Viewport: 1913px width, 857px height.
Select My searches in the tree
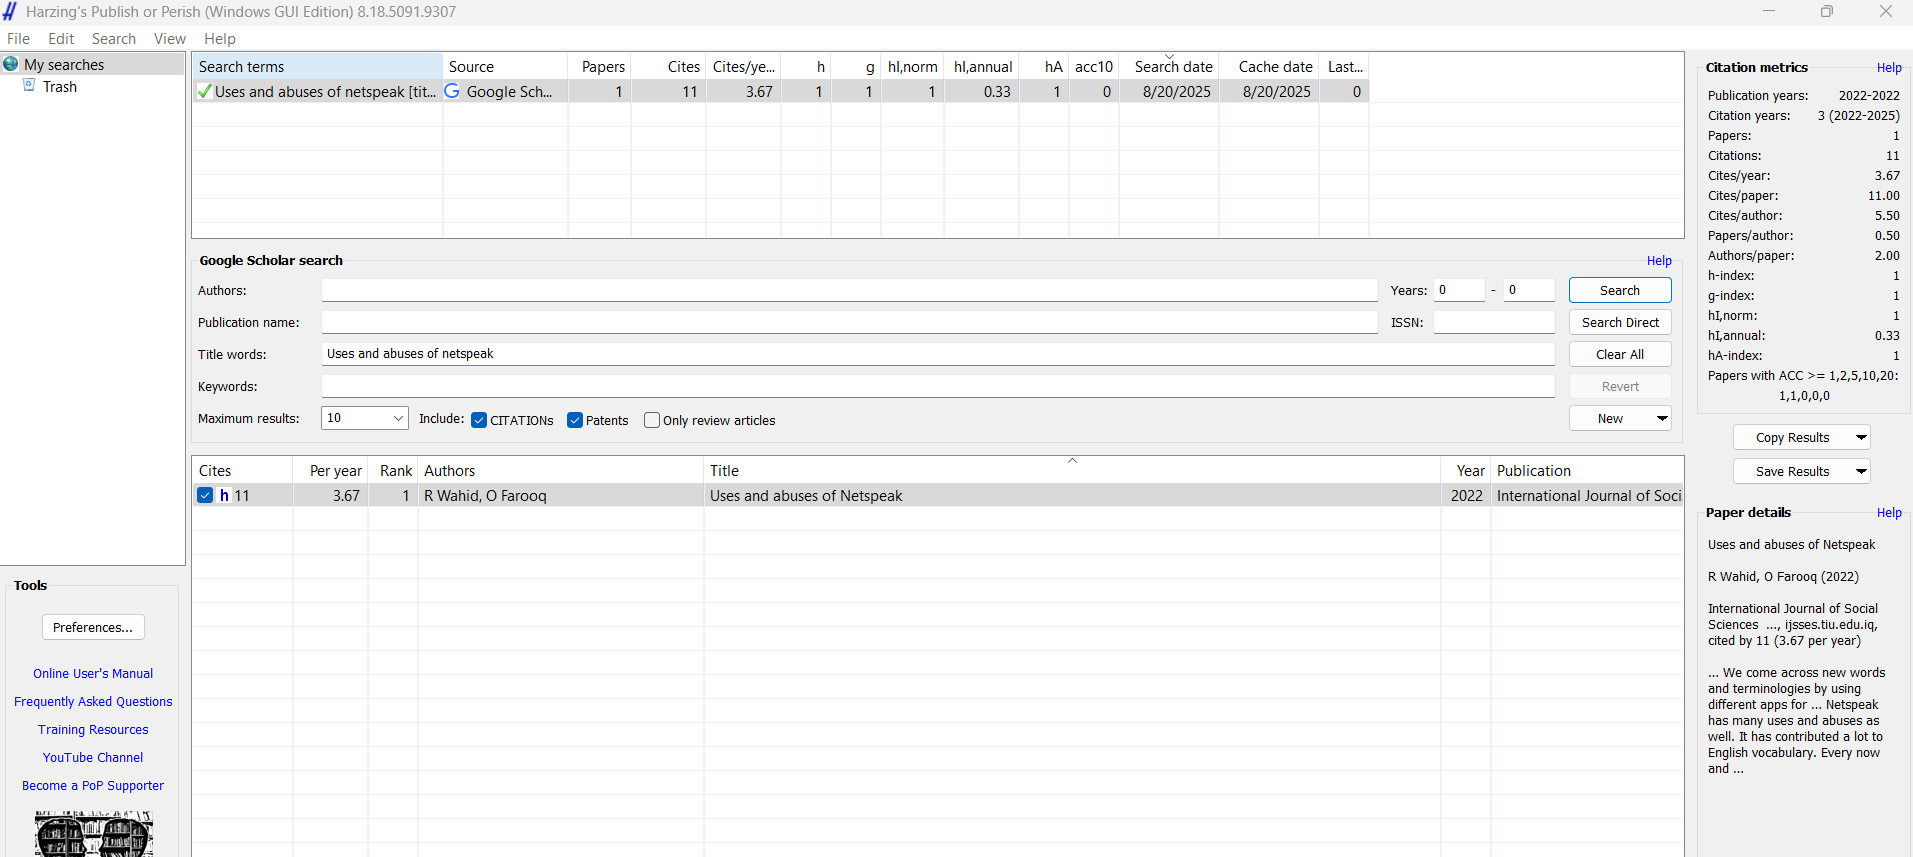coord(64,64)
